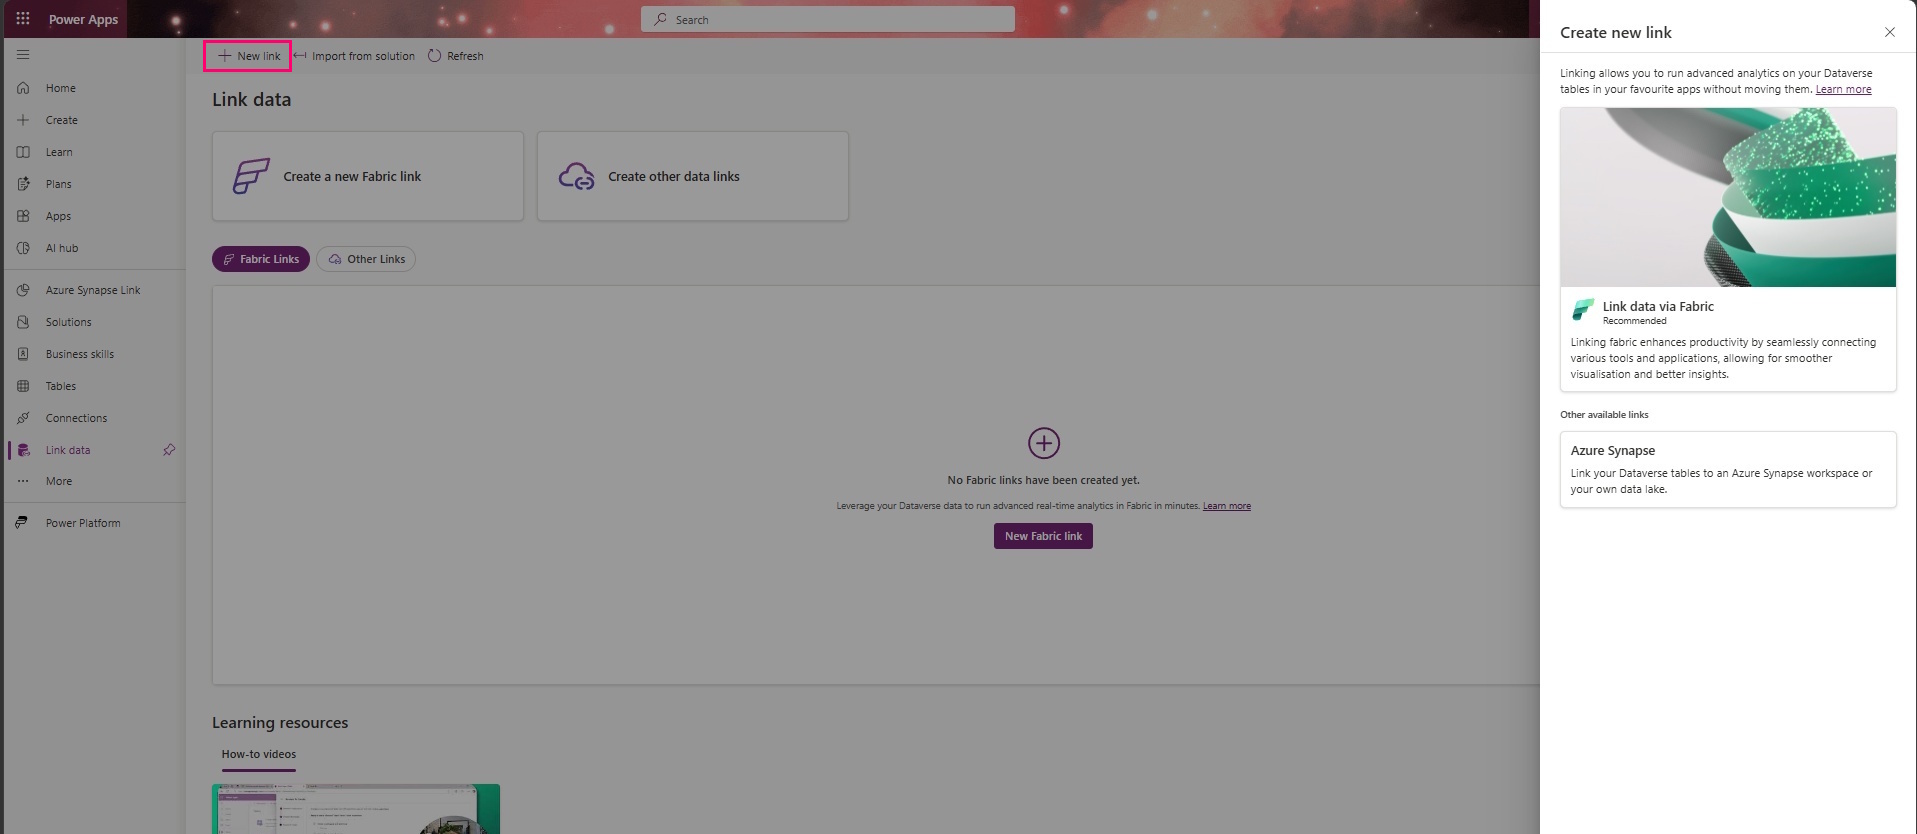Refresh the Link data page
The image size is (1917, 834).
click(456, 56)
